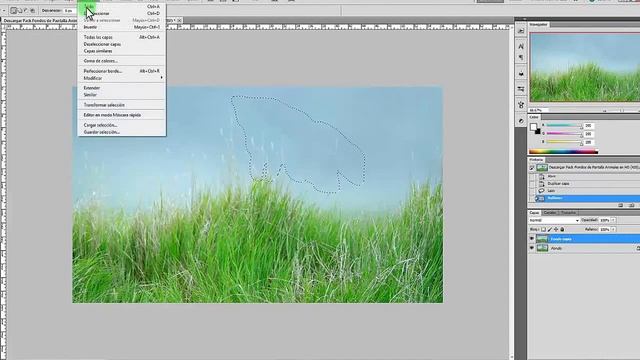This screenshot has width=640, height=360.
Task: Choose Deseleccionar capas menu entry
Action: tap(122, 44)
